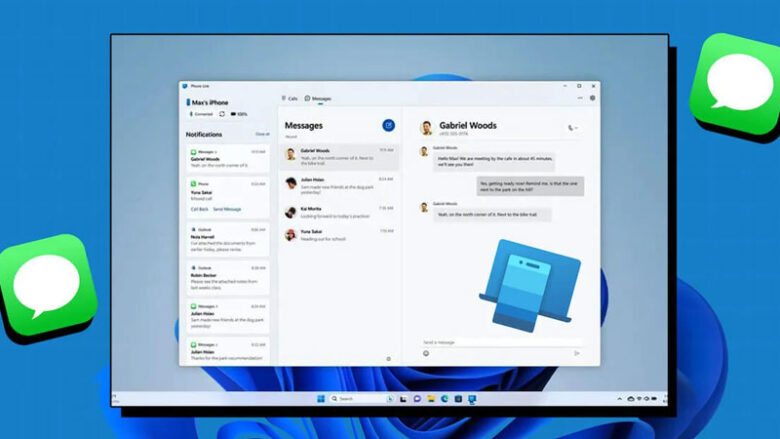Click the Outlook icon on Nola Harrell notification
This screenshot has width=780, height=439.
(x=194, y=229)
